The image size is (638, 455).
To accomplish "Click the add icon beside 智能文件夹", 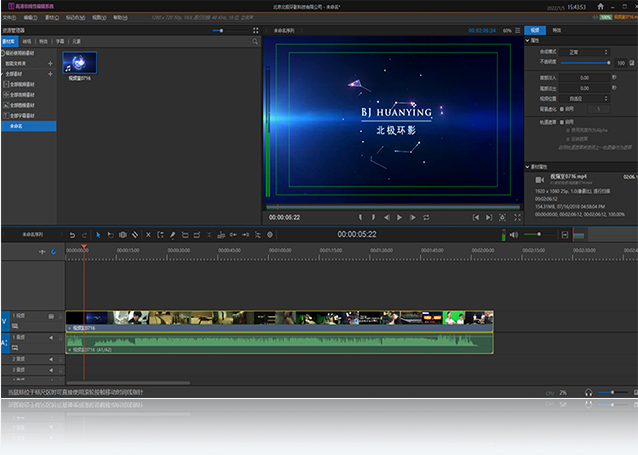I will [51, 62].
